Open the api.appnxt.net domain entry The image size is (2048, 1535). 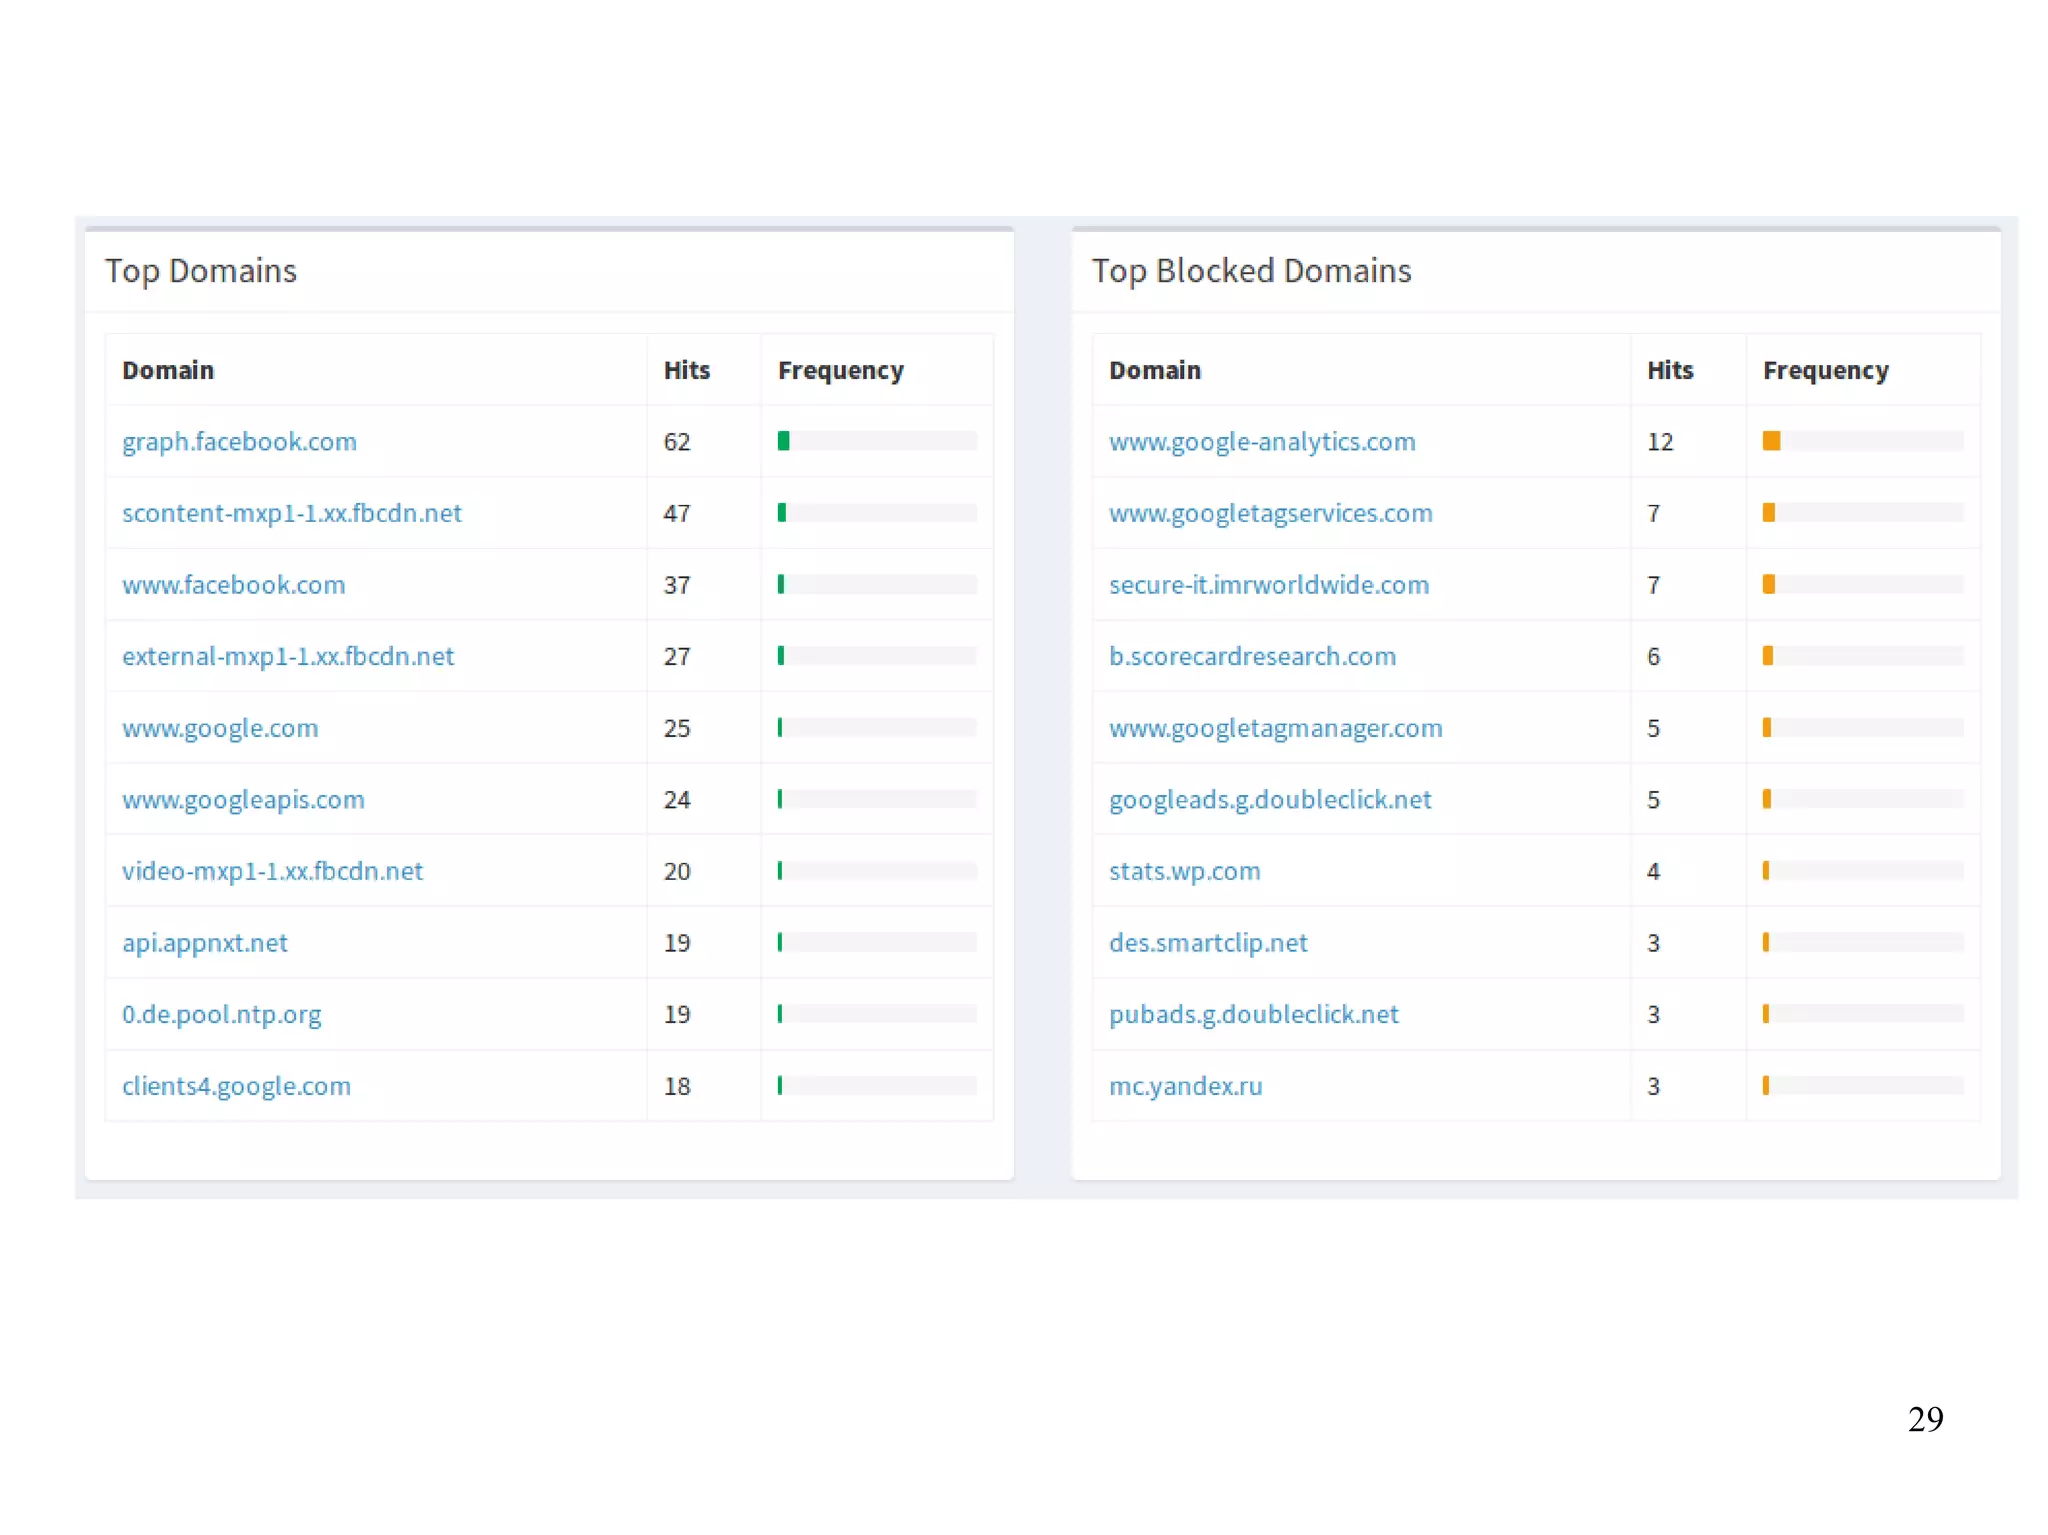point(204,943)
